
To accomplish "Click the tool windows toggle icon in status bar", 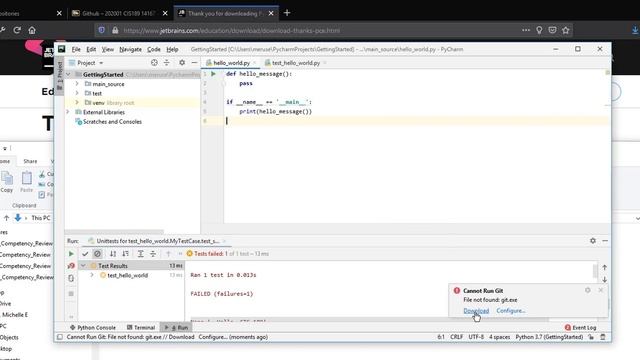I will (x=60, y=337).
